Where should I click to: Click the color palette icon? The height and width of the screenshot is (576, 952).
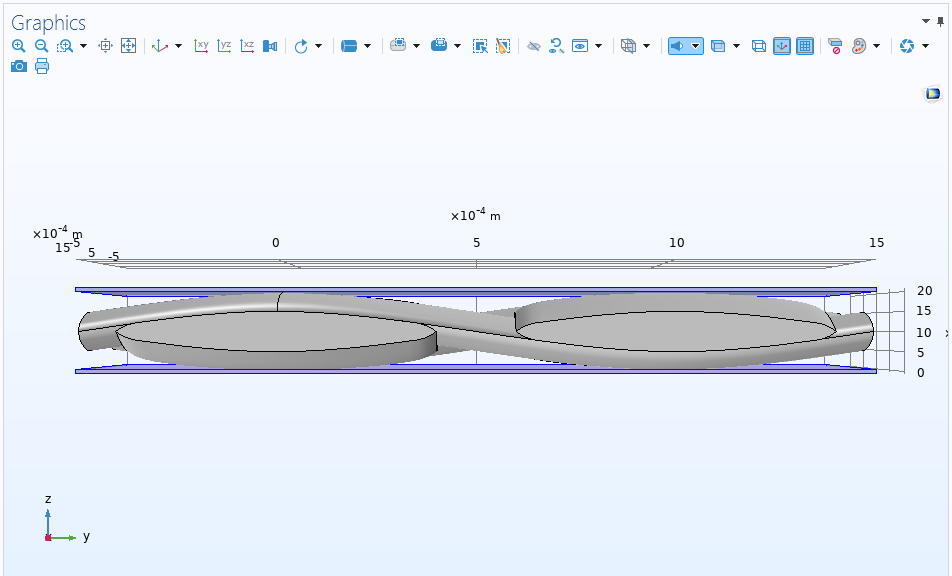click(x=859, y=46)
